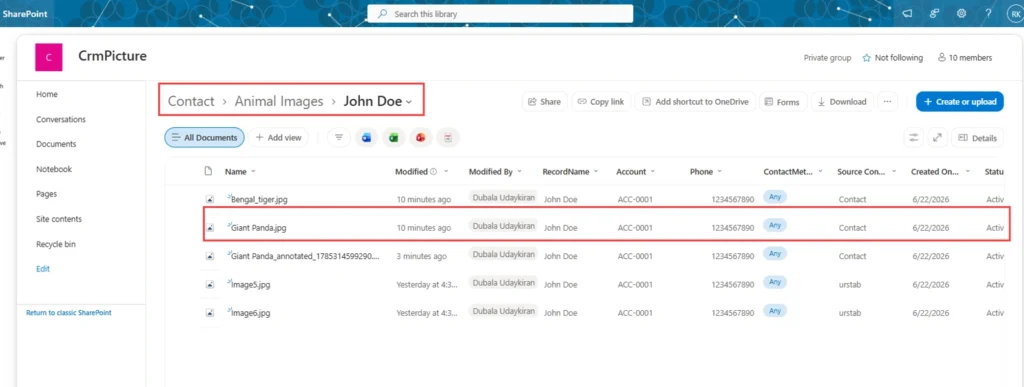The height and width of the screenshot is (387, 1024).
Task: Open Conversations in the site navigation
Action: point(61,119)
